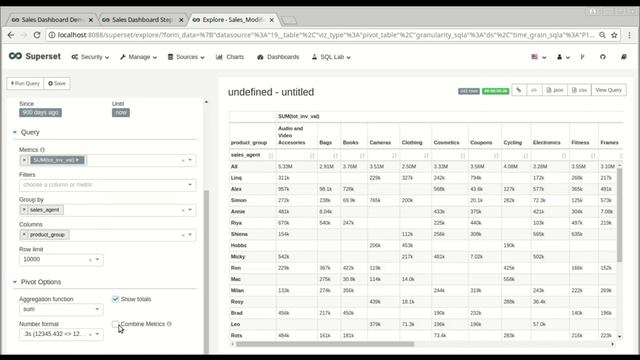Sort by the Cycling column icon
Image resolution: width=640 pixels, height=360 pixels.
(526, 156)
